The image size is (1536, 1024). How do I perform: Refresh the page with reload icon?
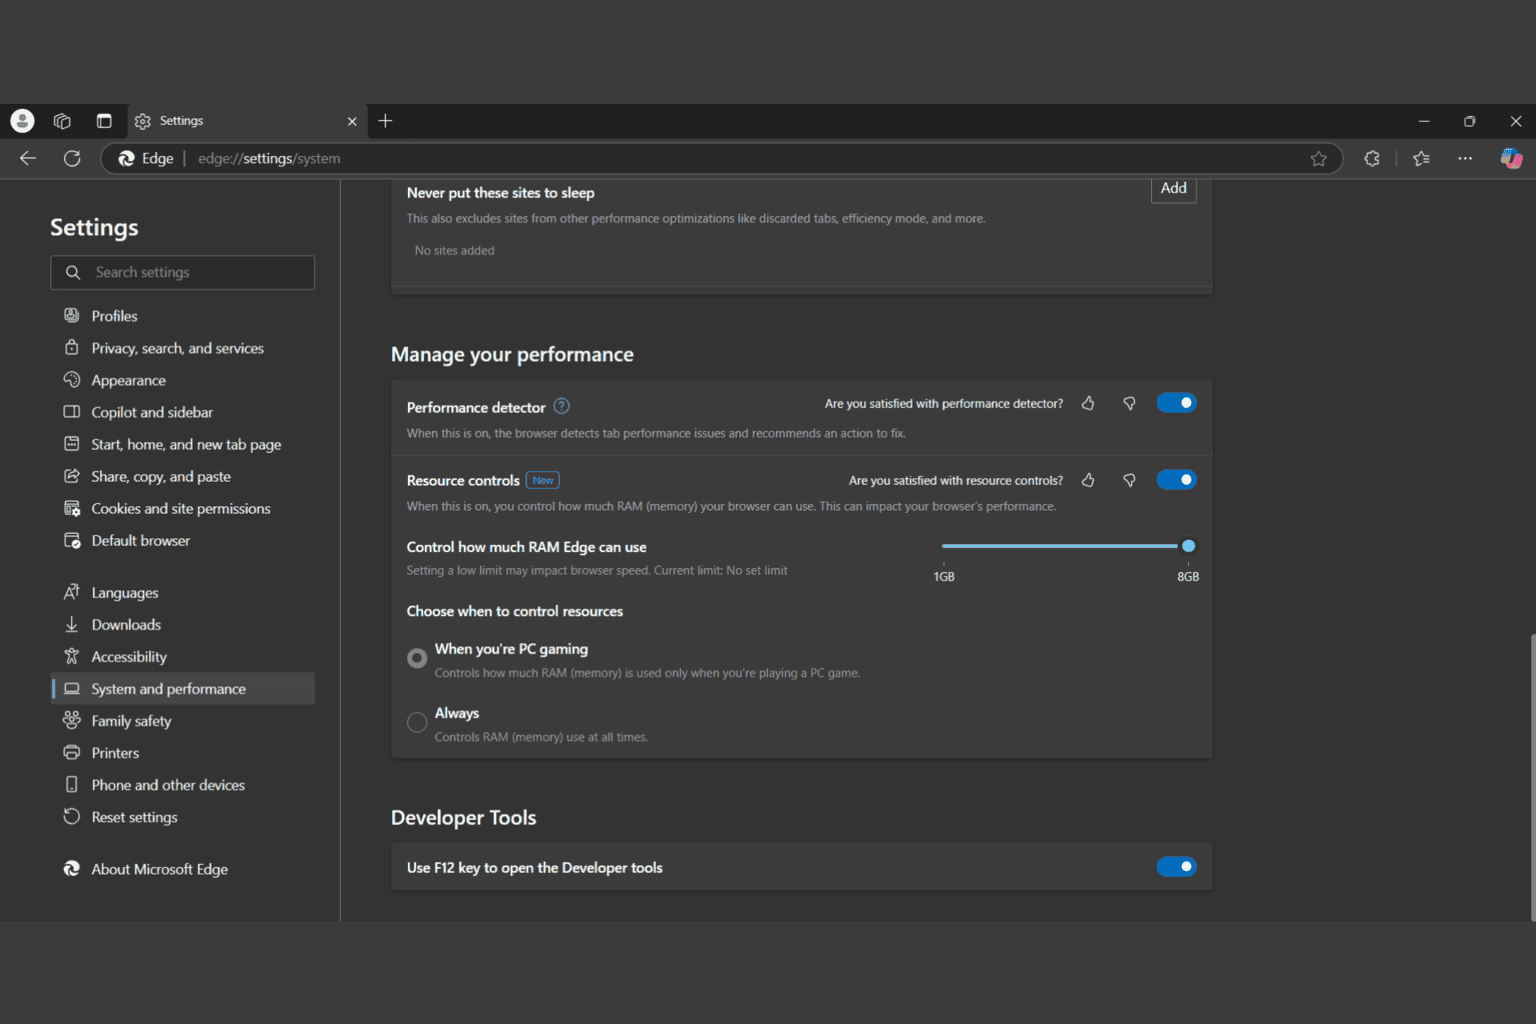(72, 158)
